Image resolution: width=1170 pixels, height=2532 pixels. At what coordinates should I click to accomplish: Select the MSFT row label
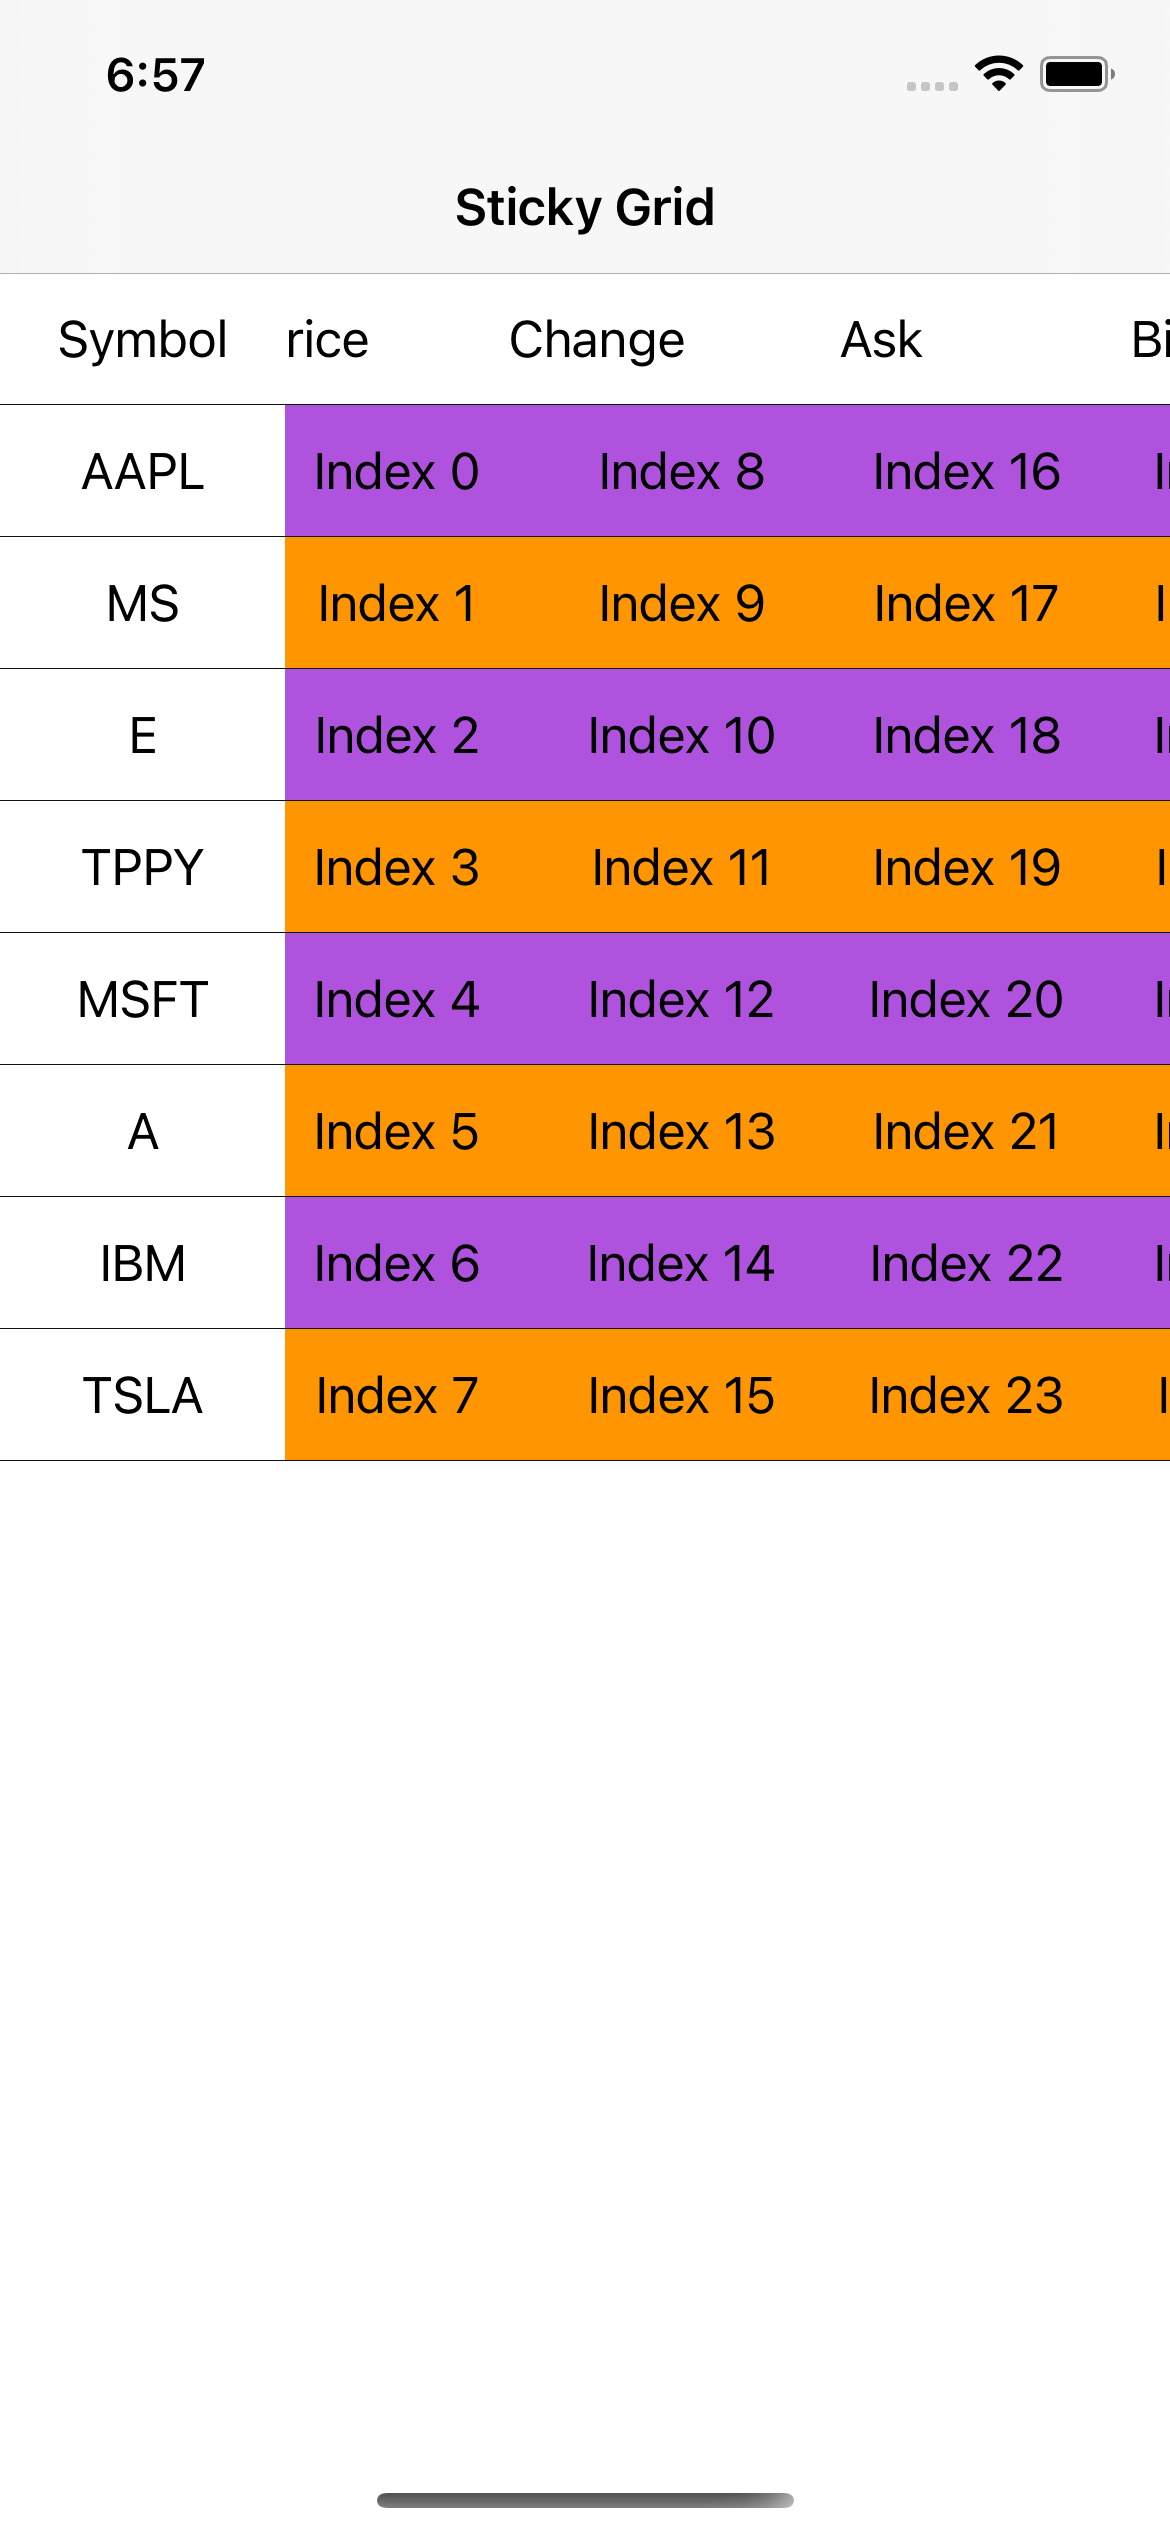[x=143, y=999]
